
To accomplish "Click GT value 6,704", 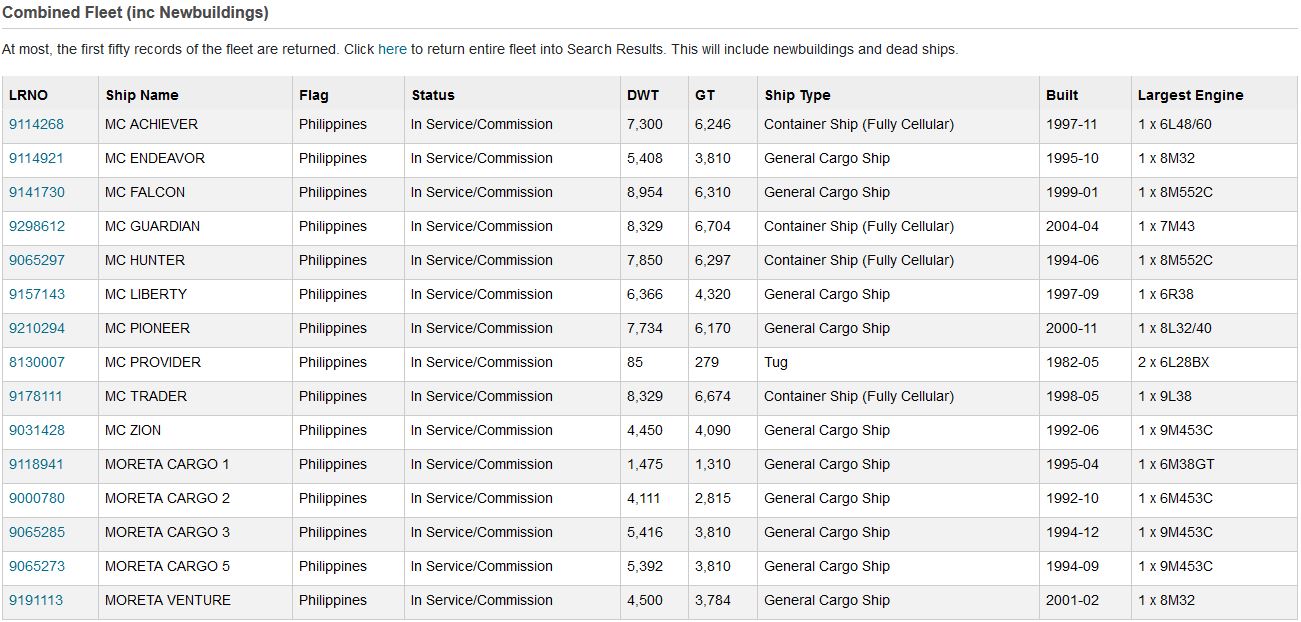I will coord(713,226).
